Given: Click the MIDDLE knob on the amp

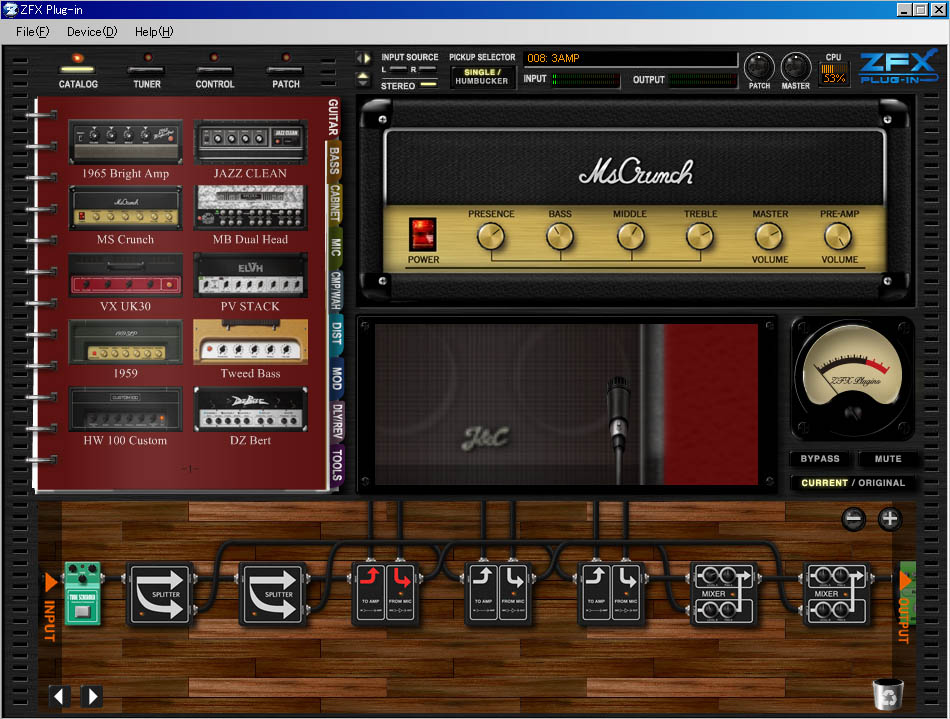Looking at the screenshot, I should (630, 236).
